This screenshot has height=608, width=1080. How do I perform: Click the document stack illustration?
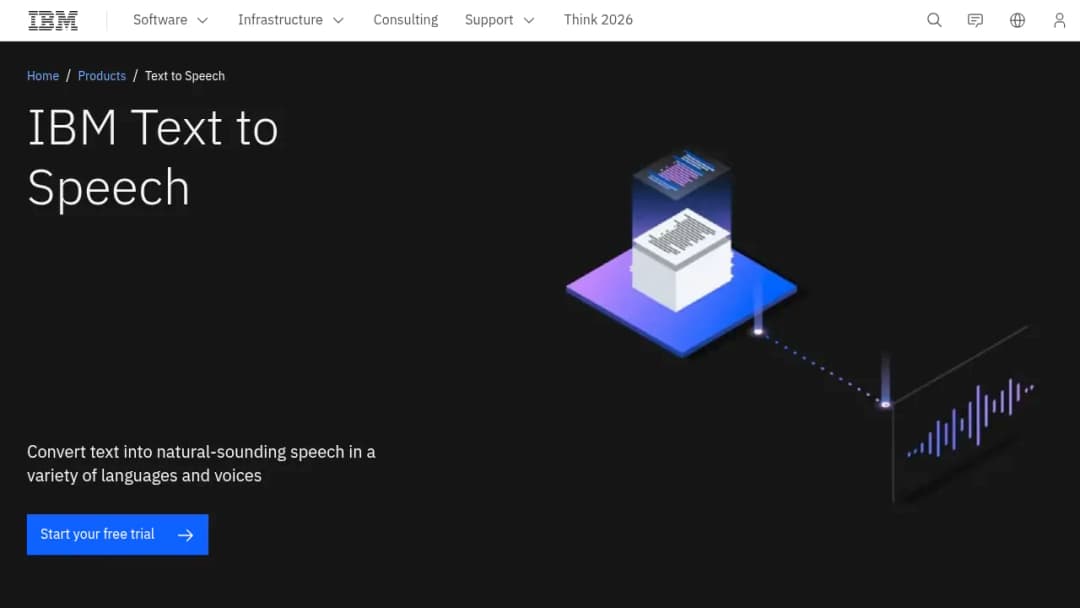pos(682,259)
